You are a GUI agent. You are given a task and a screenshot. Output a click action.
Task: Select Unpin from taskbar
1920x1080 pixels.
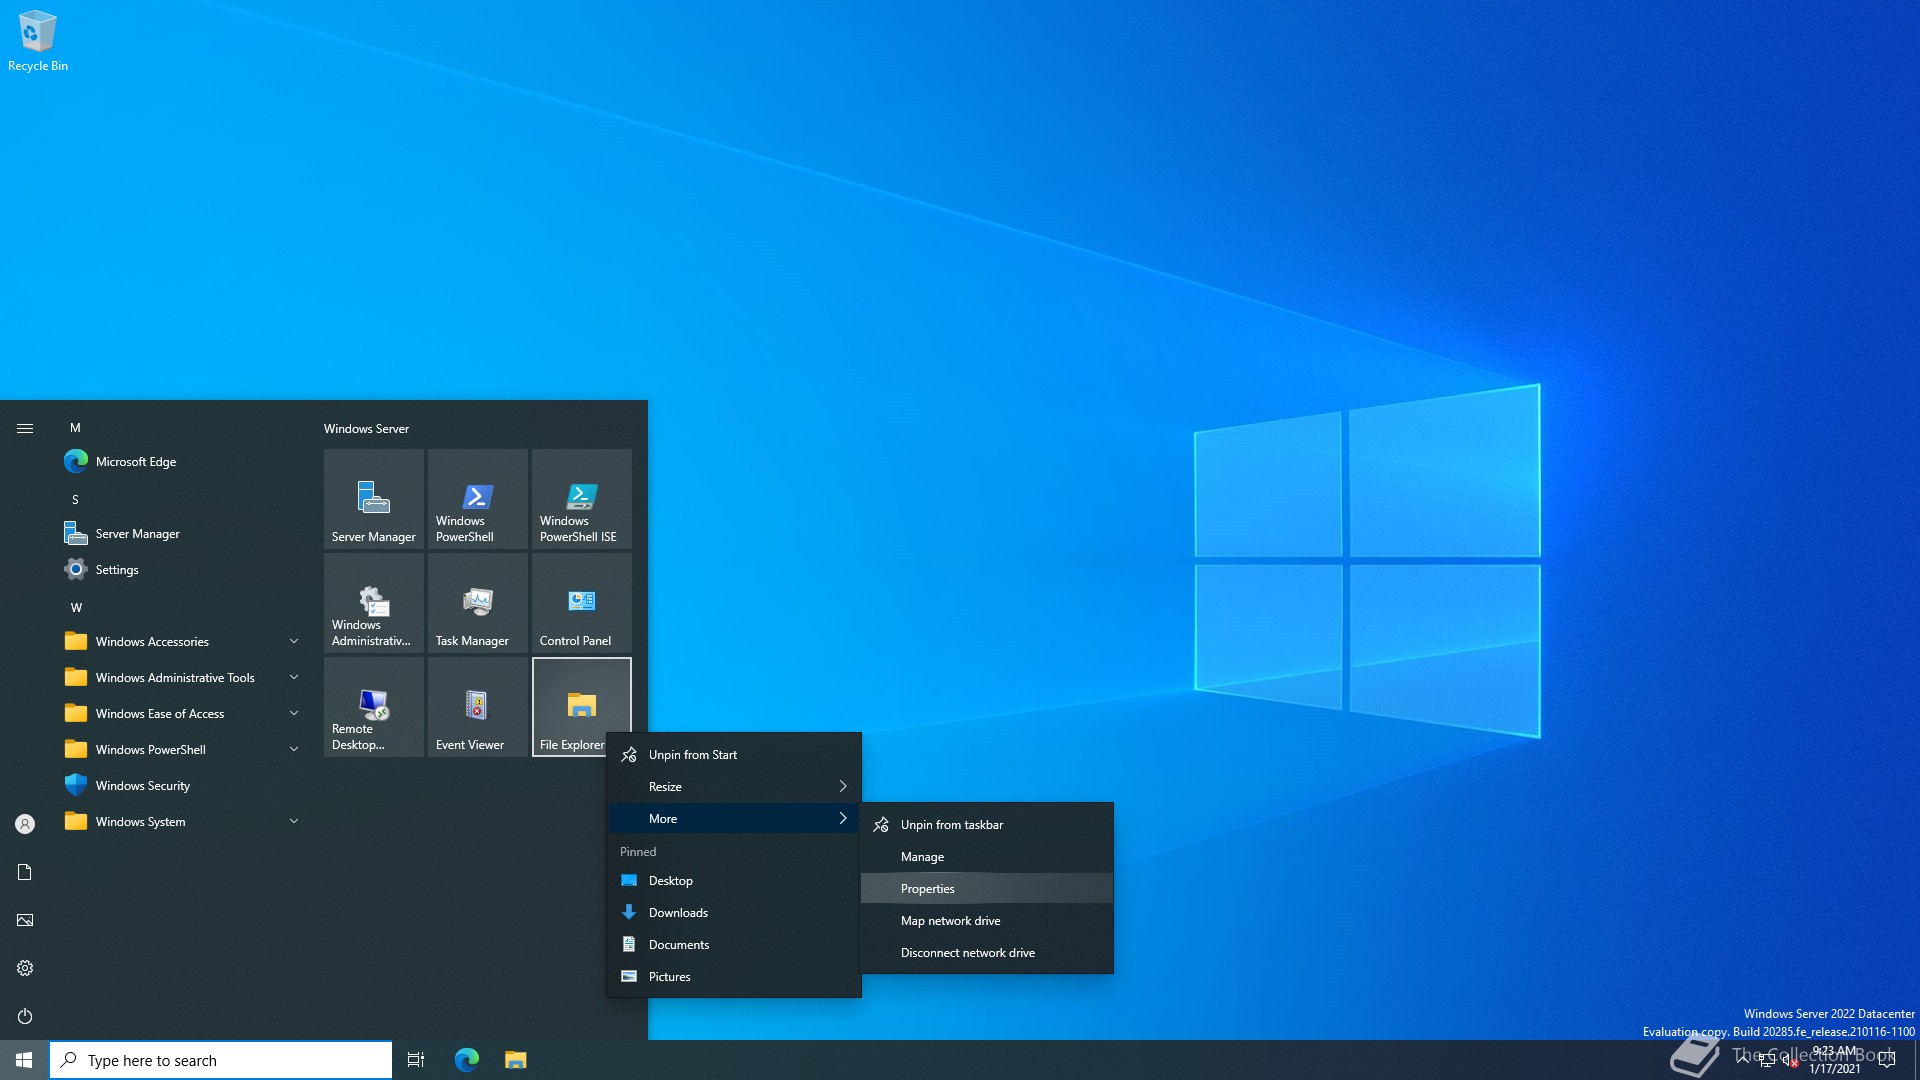[987, 825]
